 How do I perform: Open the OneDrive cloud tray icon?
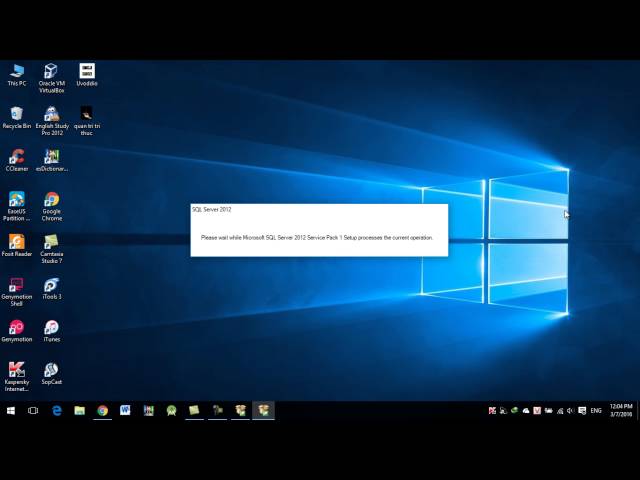pyautogui.click(x=526, y=411)
